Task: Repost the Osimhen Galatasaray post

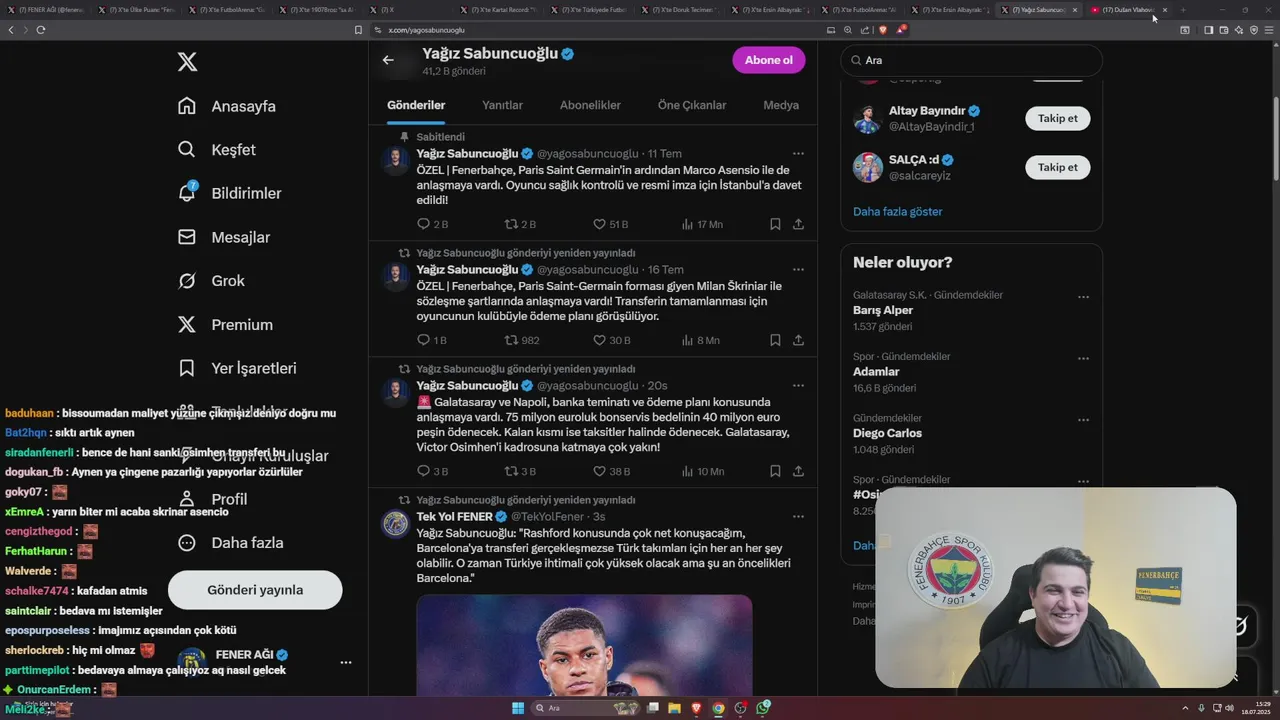Action: (520, 471)
